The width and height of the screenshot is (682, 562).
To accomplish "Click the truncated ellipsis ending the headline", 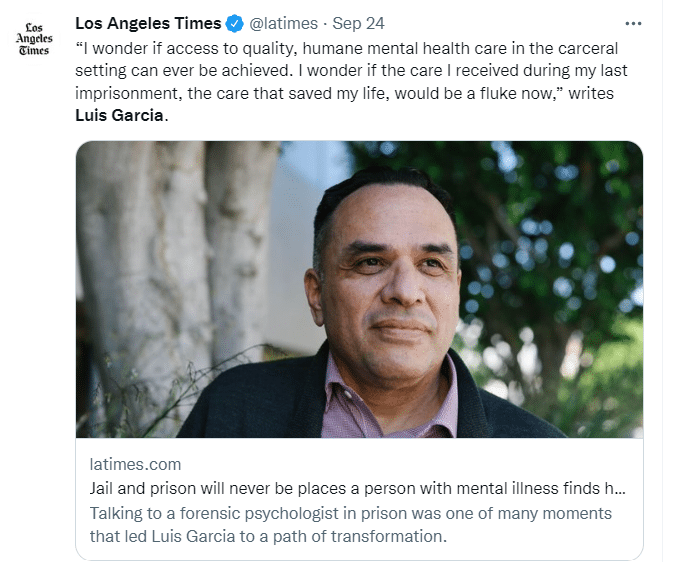I will [x=619, y=490].
